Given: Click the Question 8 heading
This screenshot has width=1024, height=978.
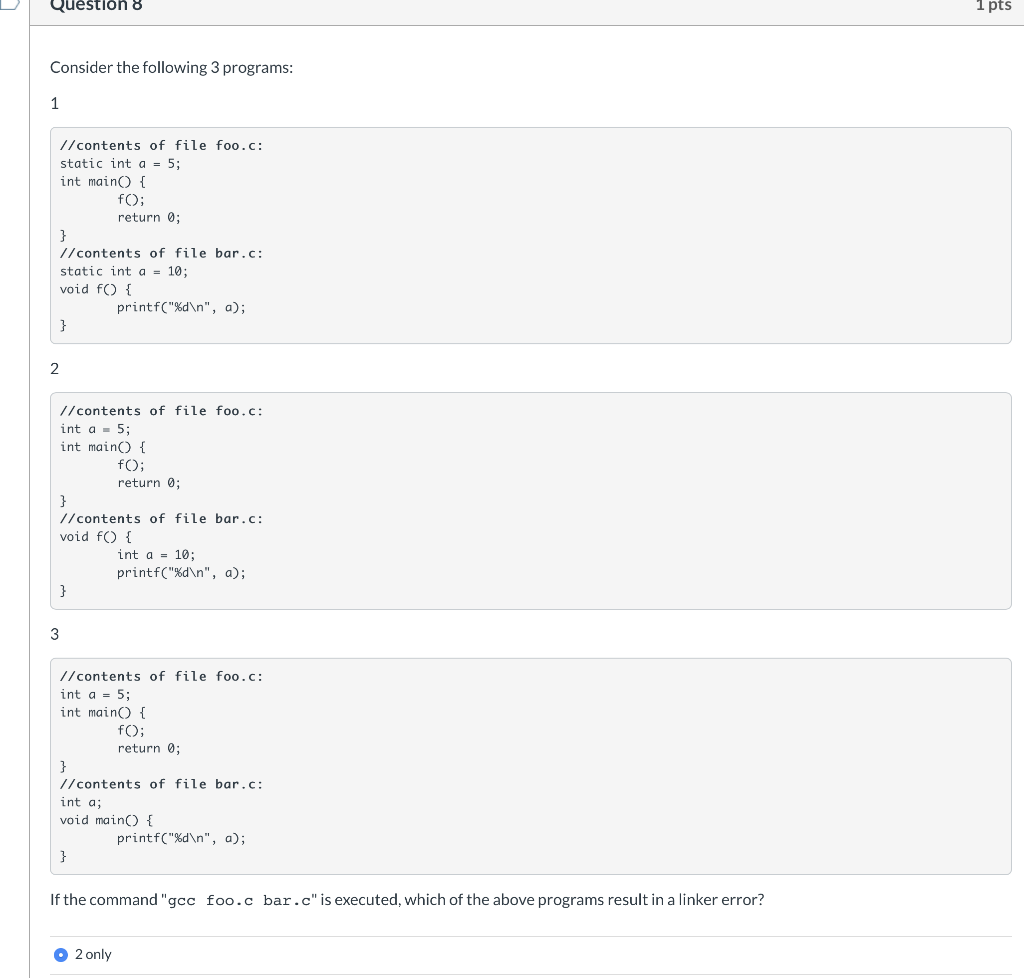Looking at the screenshot, I should 96,5.
